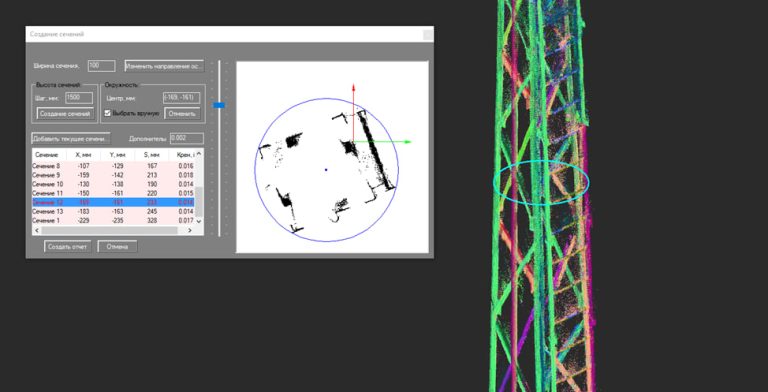
Task: Click the 'Создать отчет' button
Action: [x=68, y=246]
